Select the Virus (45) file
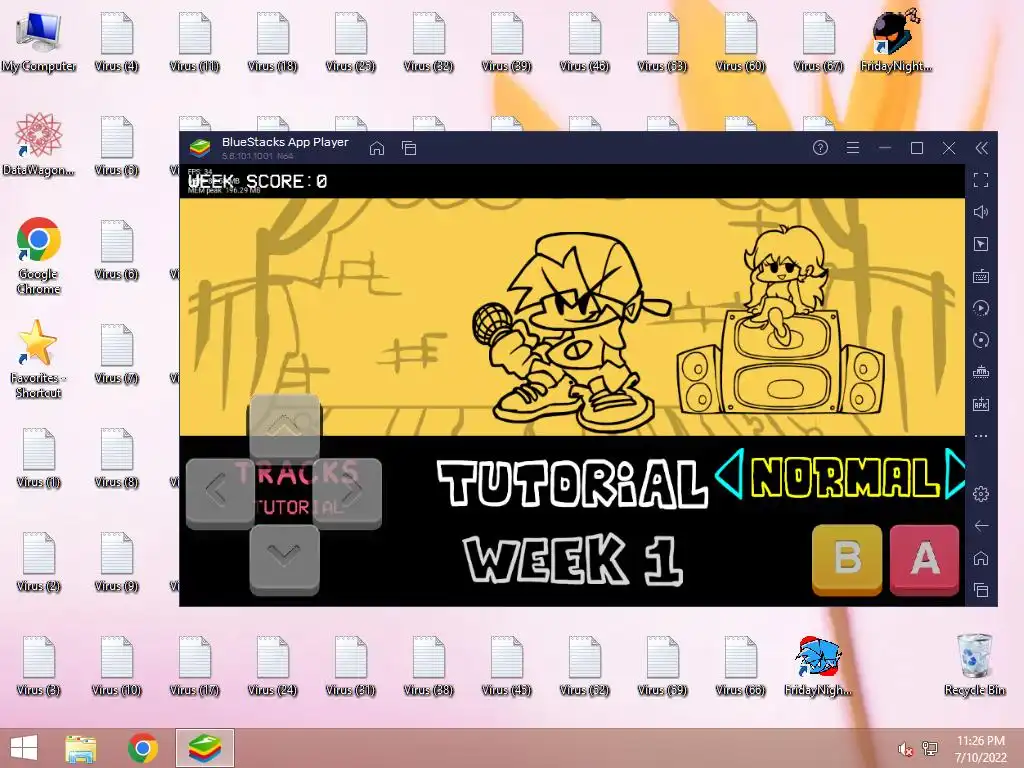Screen dimensions: 1024x768 point(506,666)
